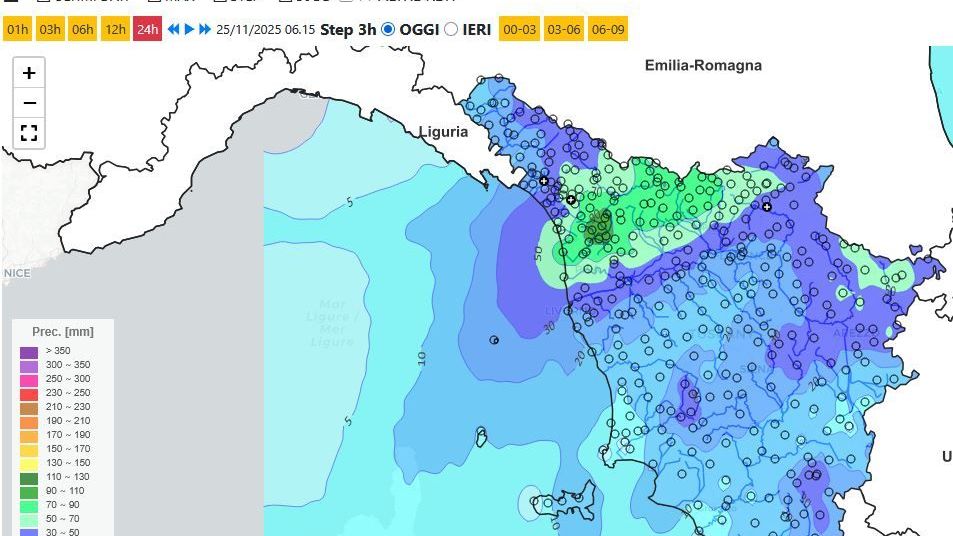
Task: Click the purple > 350 legend swatch
Action: click(28, 351)
